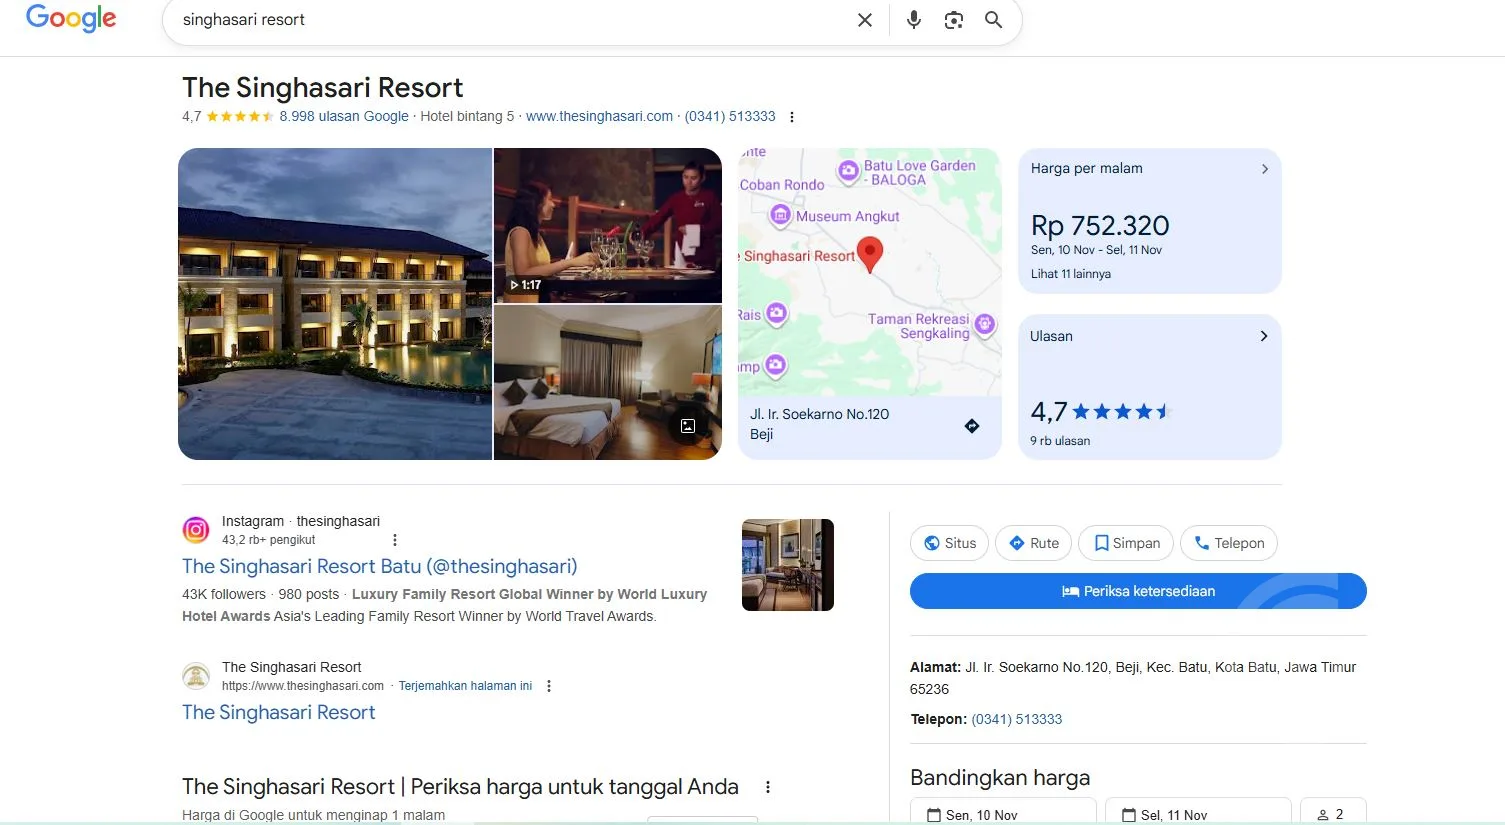Image resolution: width=1505 pixels, height=825 pixels.
Task: Open the three-dot menu beside the Instagram result
Action: (x=394, y=539)
